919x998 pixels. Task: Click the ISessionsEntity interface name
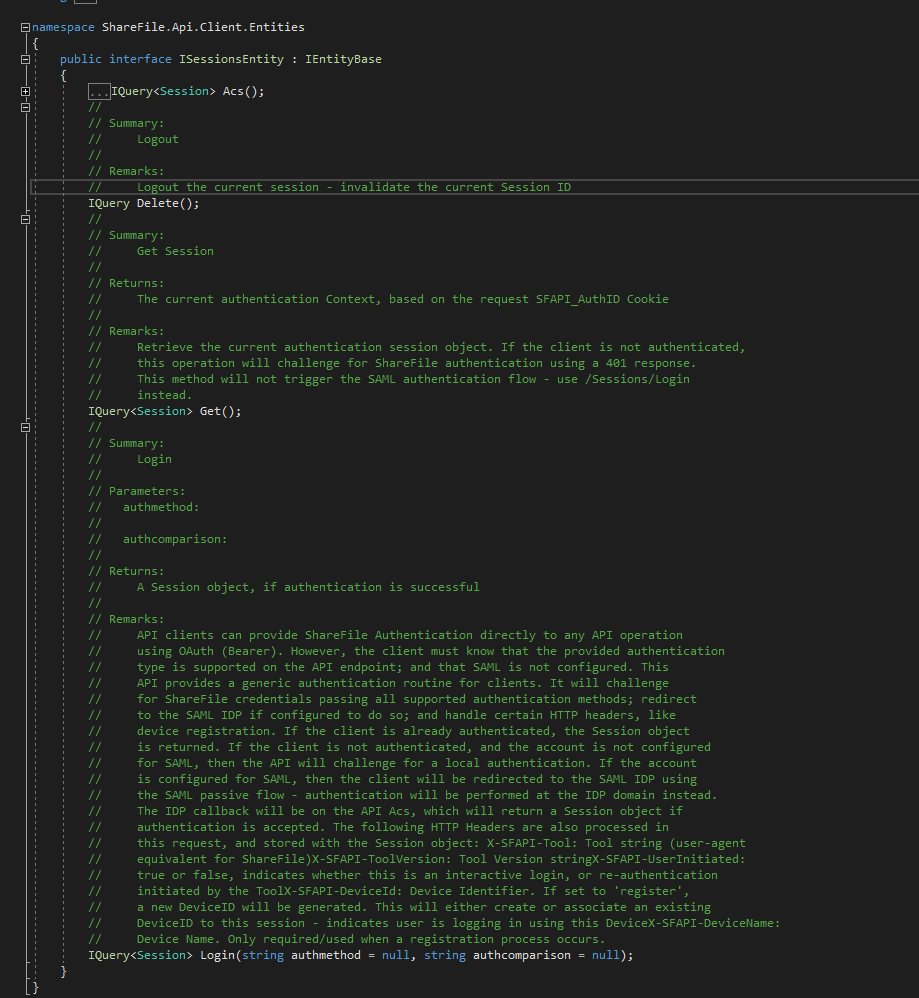pyautogui.click(x=231, y=59)
